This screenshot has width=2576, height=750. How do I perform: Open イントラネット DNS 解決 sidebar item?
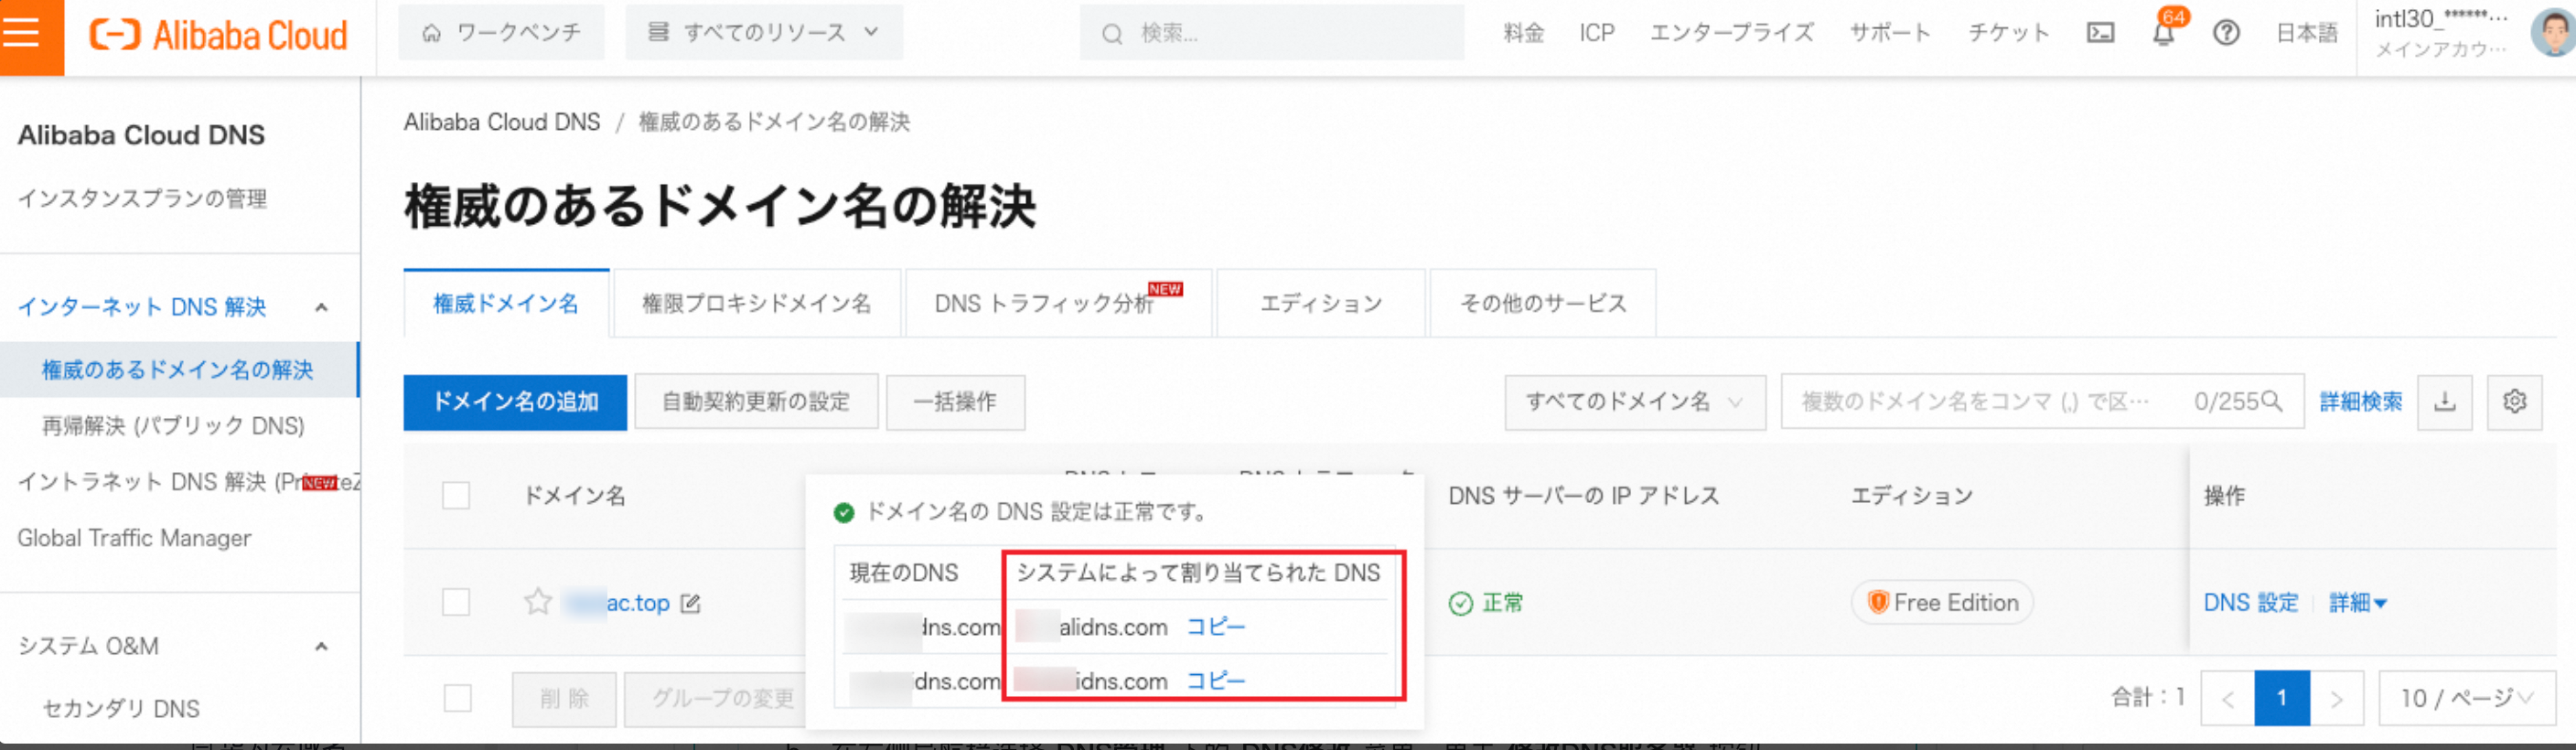pos(189,482)
